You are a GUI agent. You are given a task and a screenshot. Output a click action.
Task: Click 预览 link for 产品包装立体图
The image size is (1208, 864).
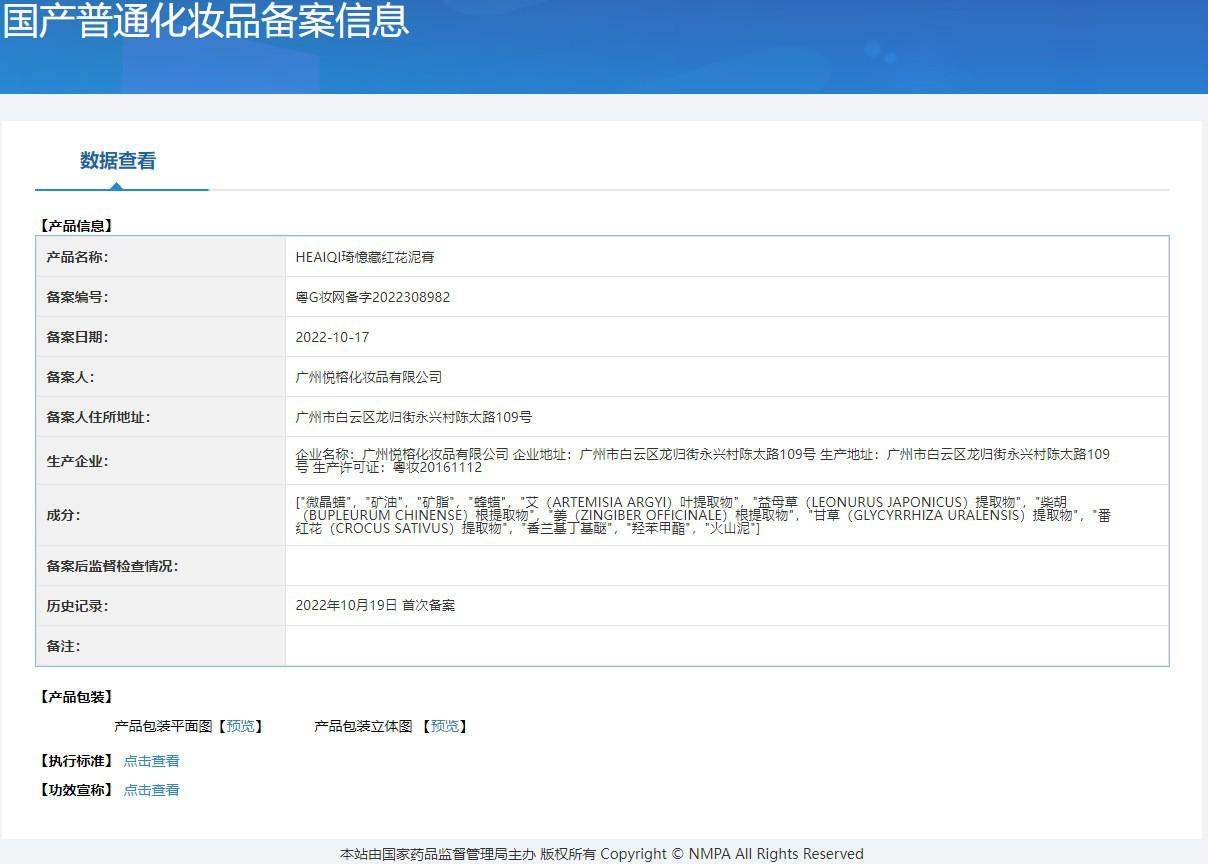point(445,726)
